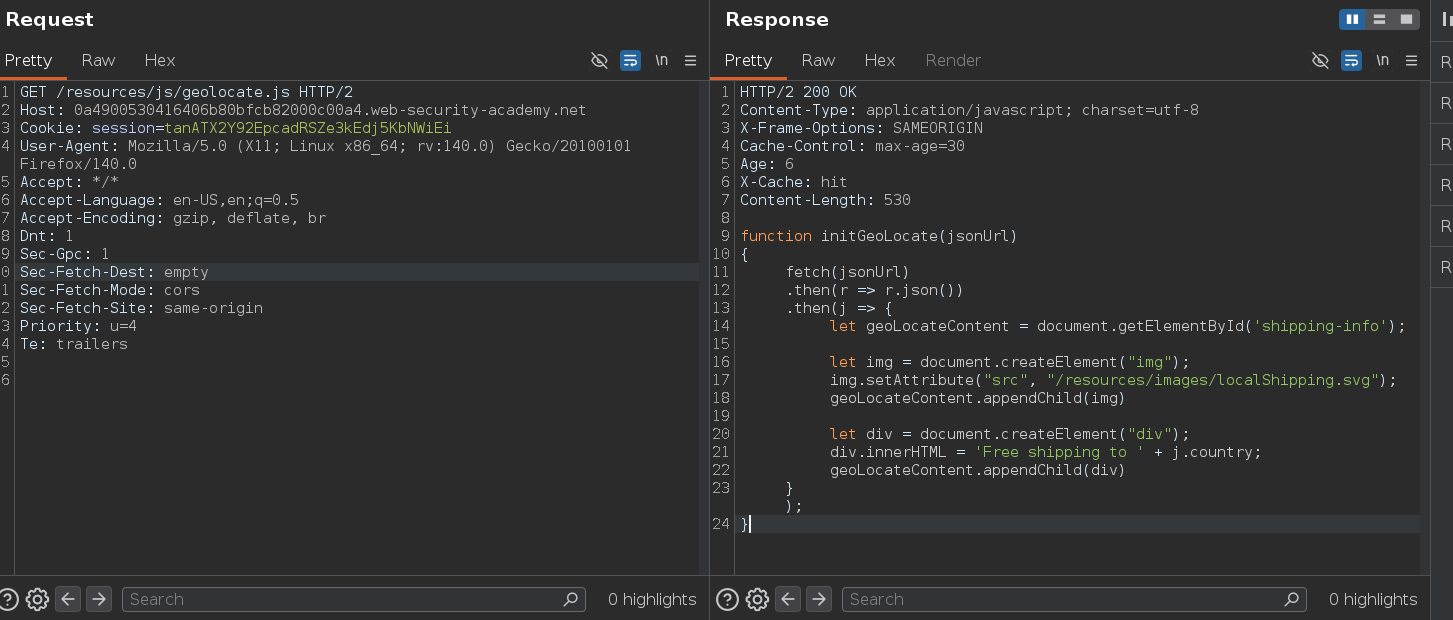
Task: Open help icon below Response panel
Action: 728,599
